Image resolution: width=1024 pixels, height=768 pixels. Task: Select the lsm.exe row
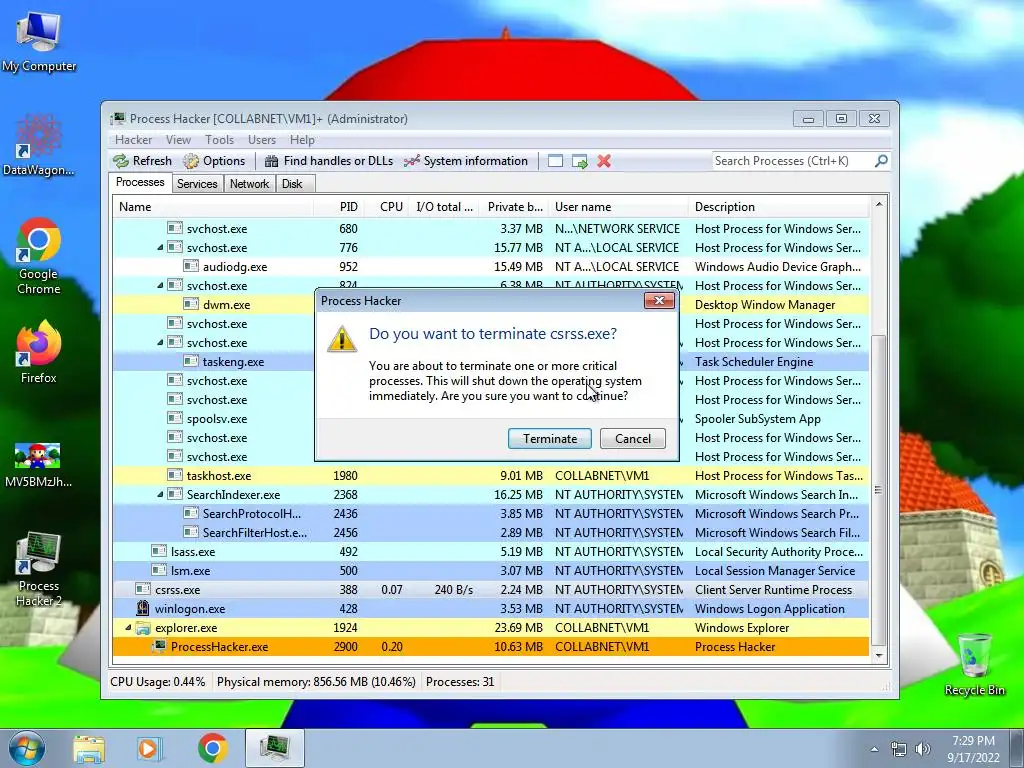click(491, 570)
